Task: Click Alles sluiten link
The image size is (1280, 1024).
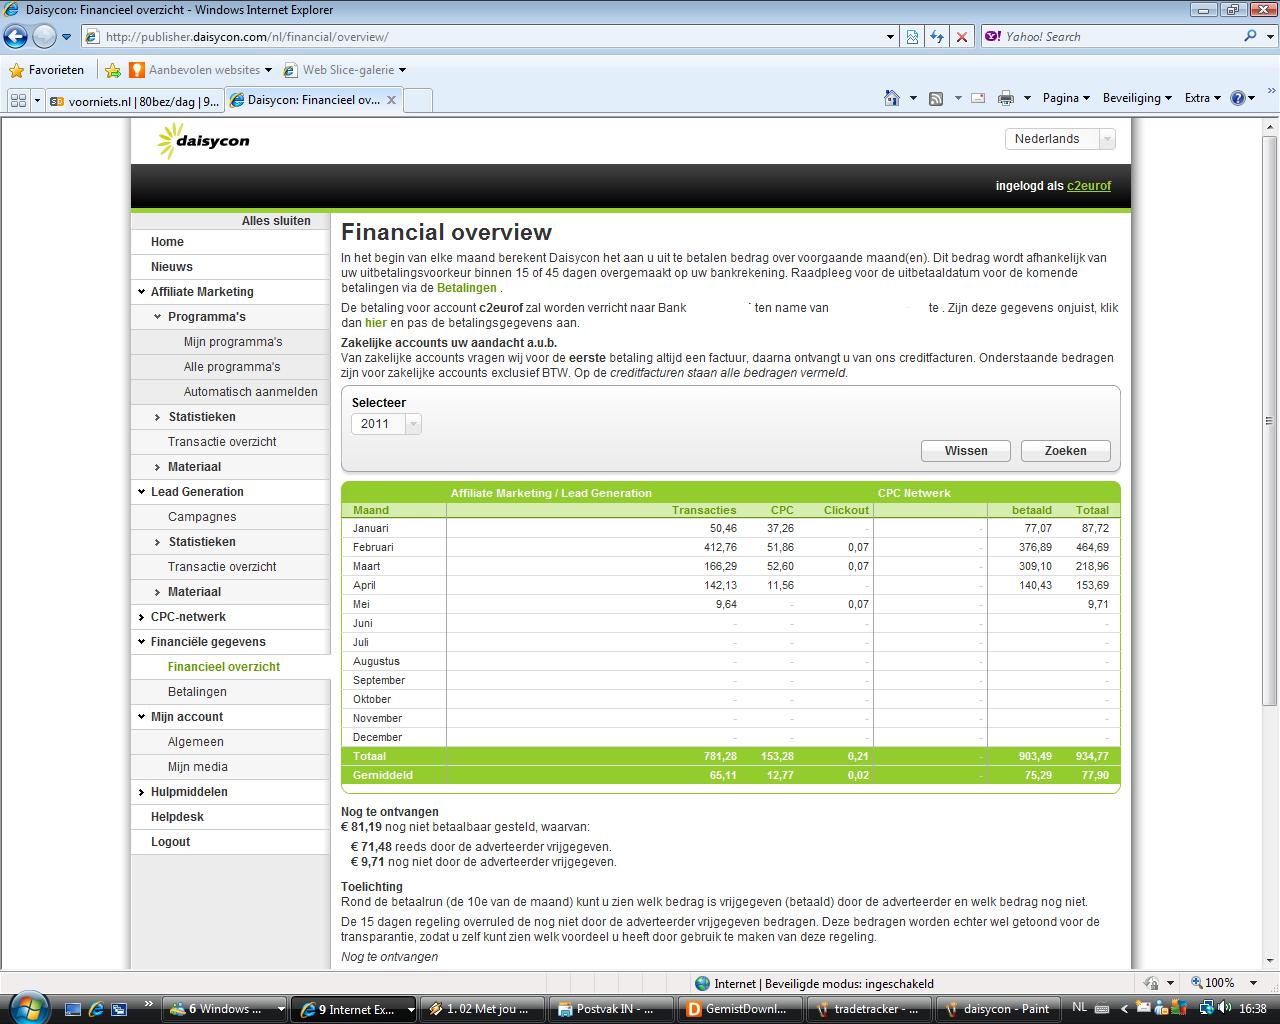Action: pos(276,221)
